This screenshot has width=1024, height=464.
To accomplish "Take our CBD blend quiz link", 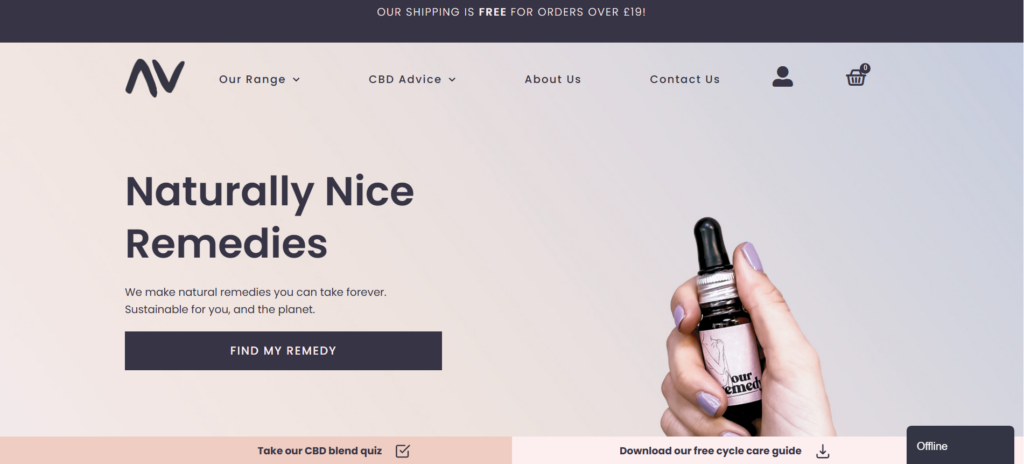I will [319, 451].
